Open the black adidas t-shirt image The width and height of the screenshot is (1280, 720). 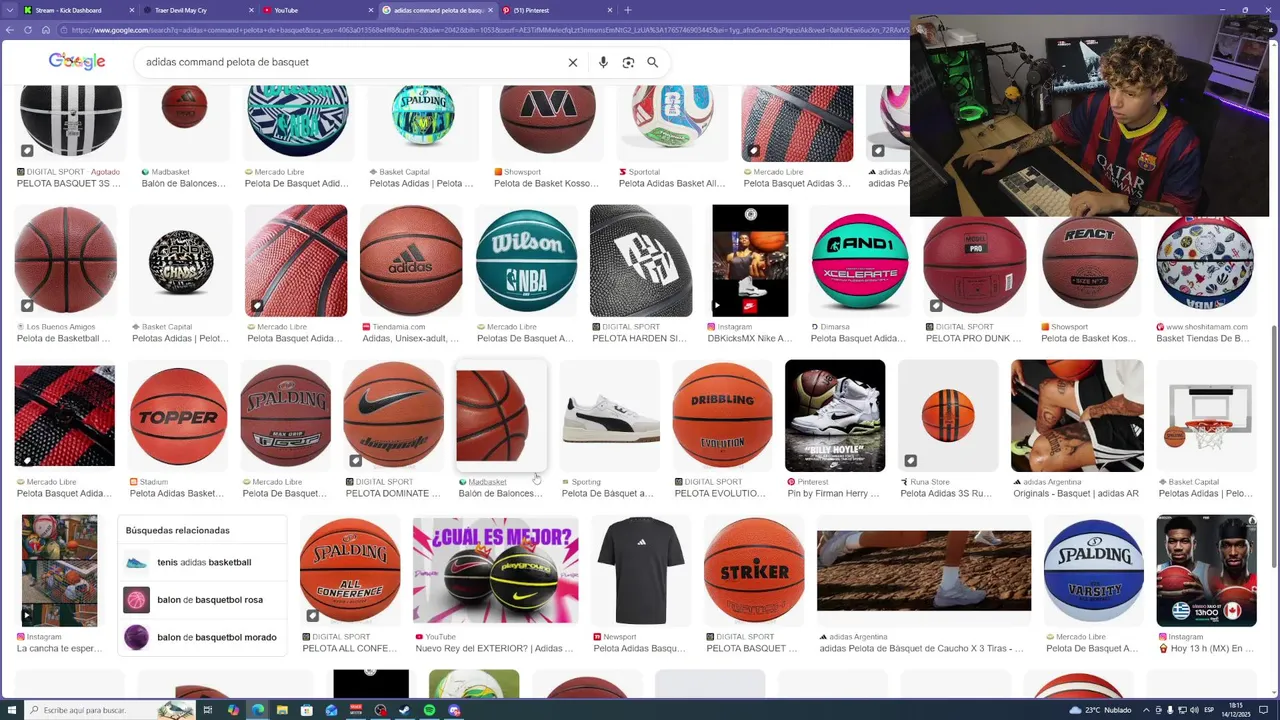(641, 570)
